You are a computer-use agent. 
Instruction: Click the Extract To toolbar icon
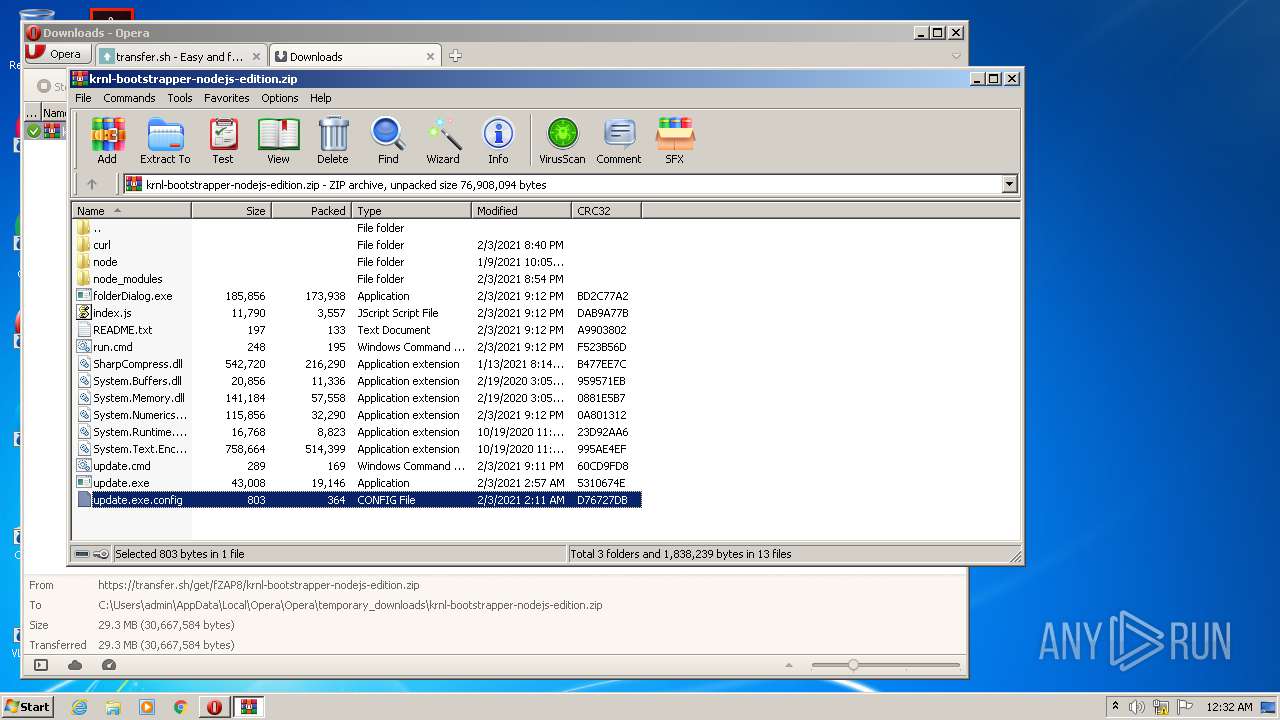pyautogui.click(x=165, y=141)
